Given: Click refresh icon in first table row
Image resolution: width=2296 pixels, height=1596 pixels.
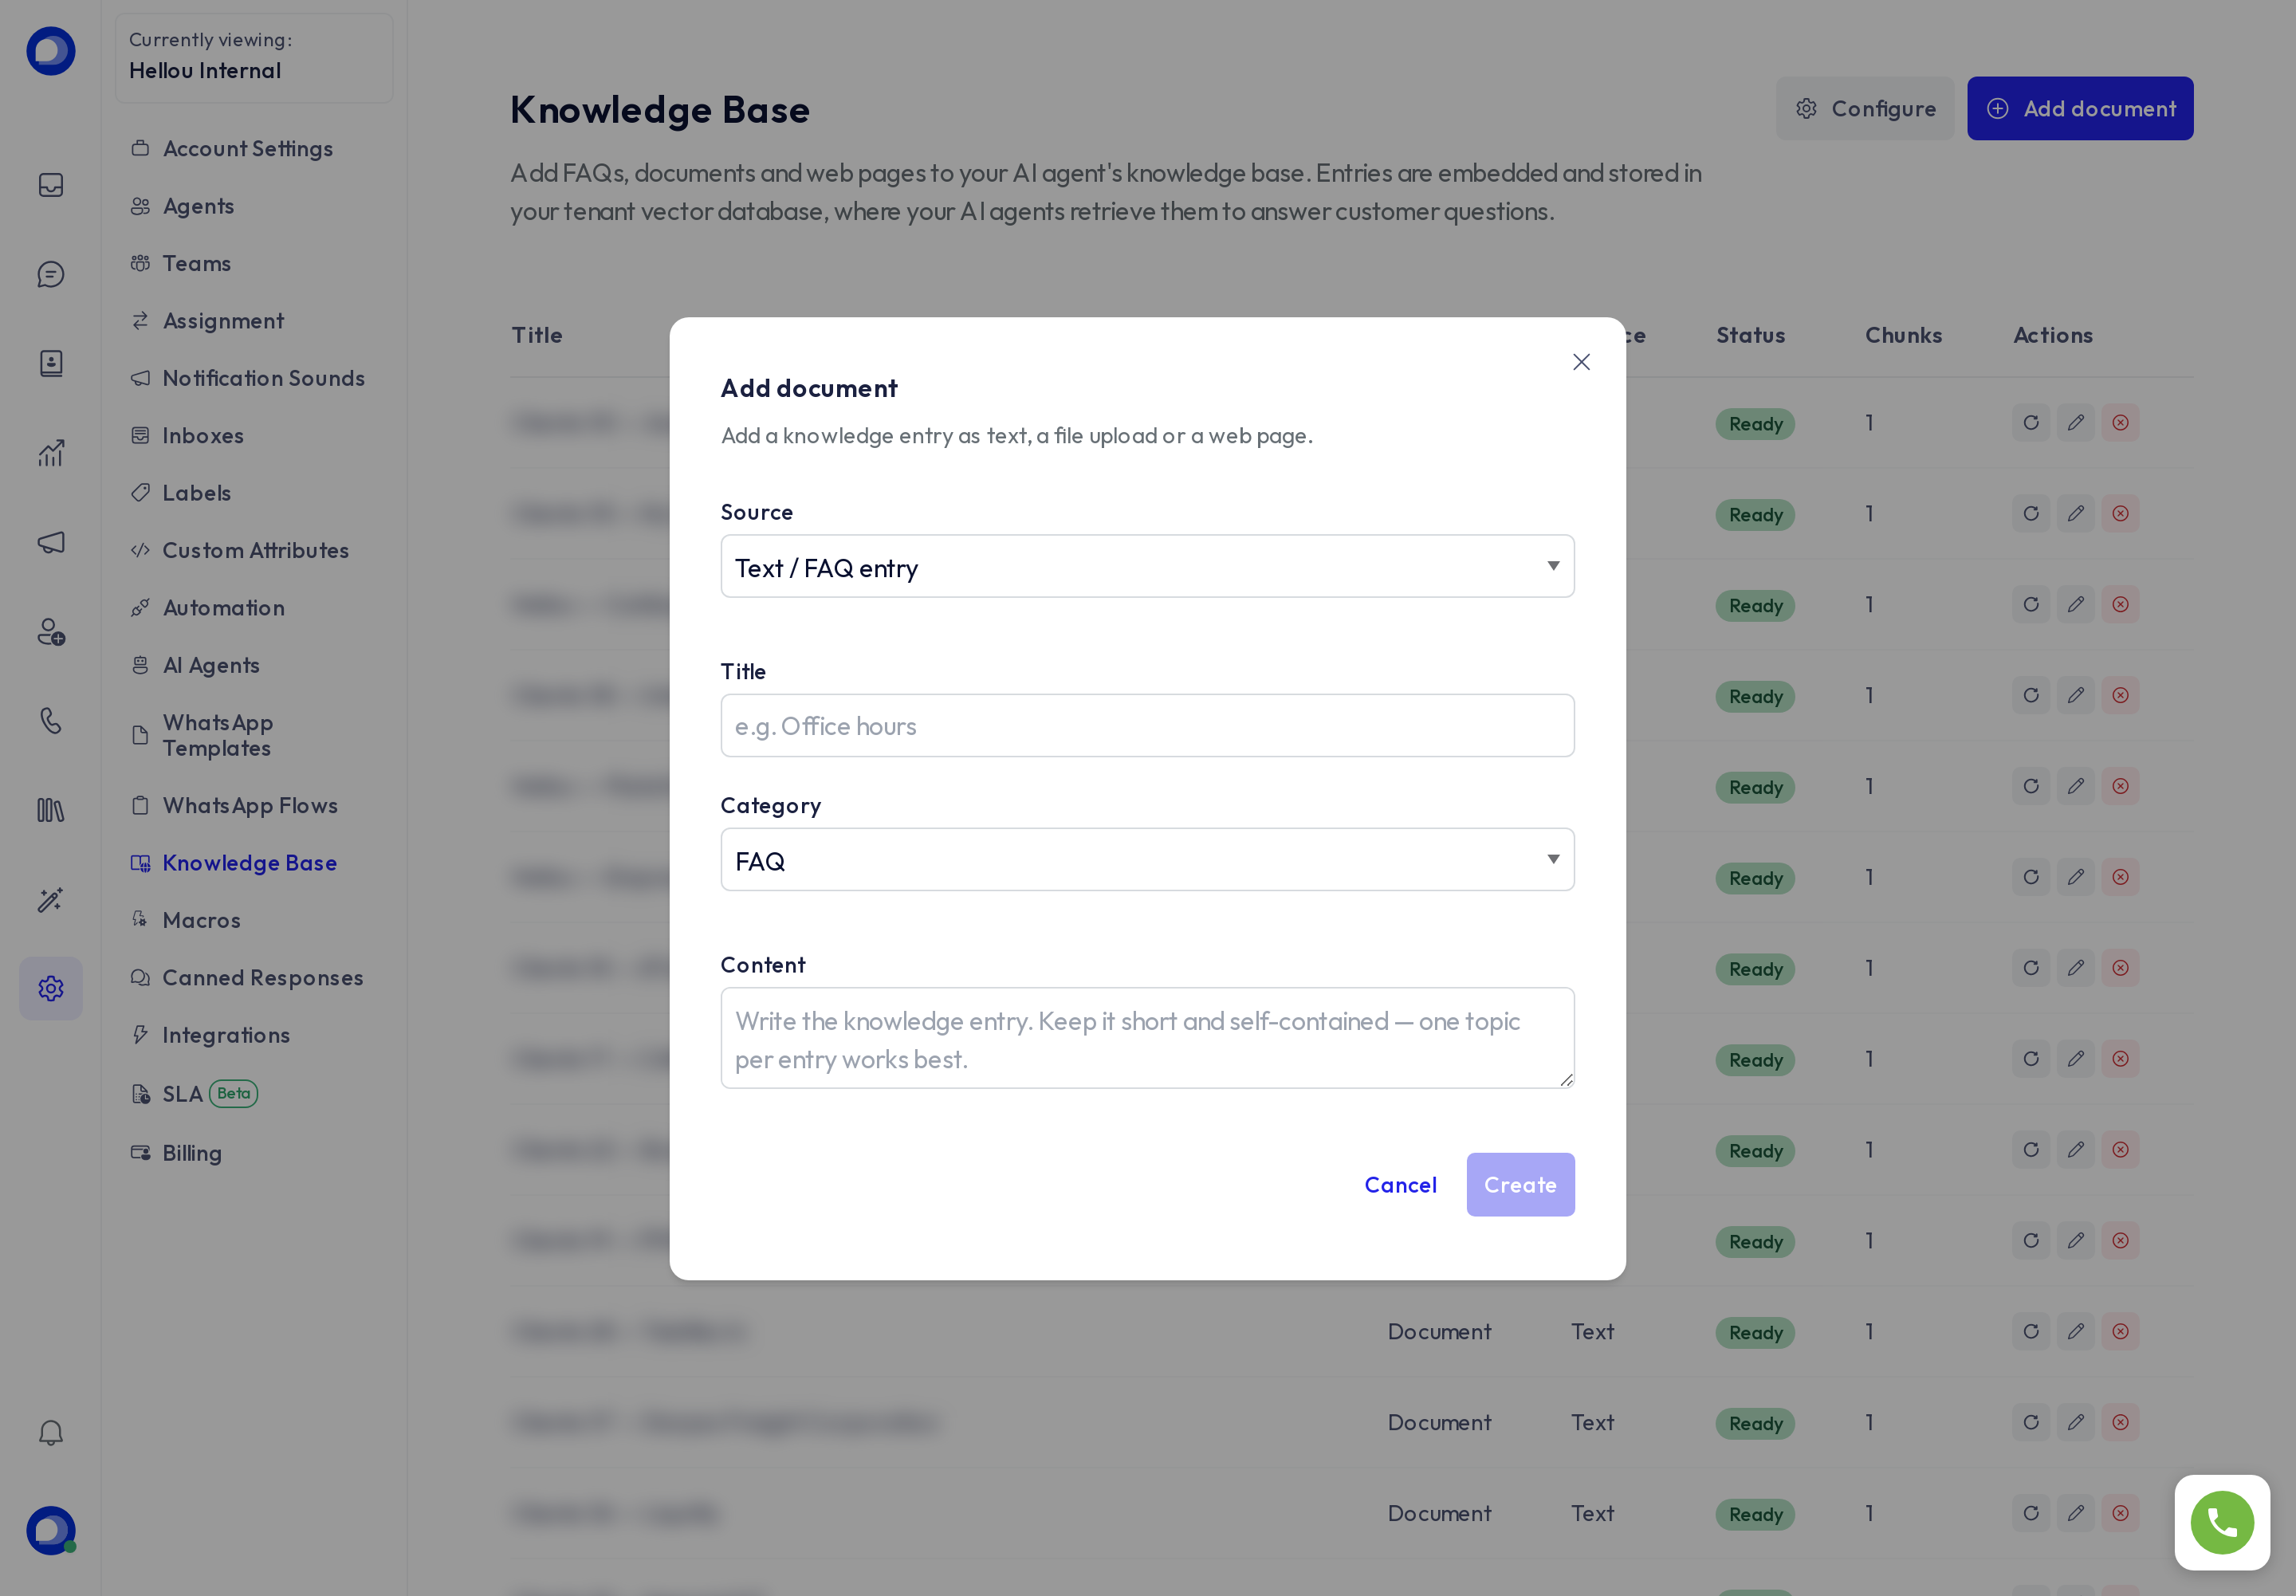Looking at the screenshot, I should coord(2030,422).
